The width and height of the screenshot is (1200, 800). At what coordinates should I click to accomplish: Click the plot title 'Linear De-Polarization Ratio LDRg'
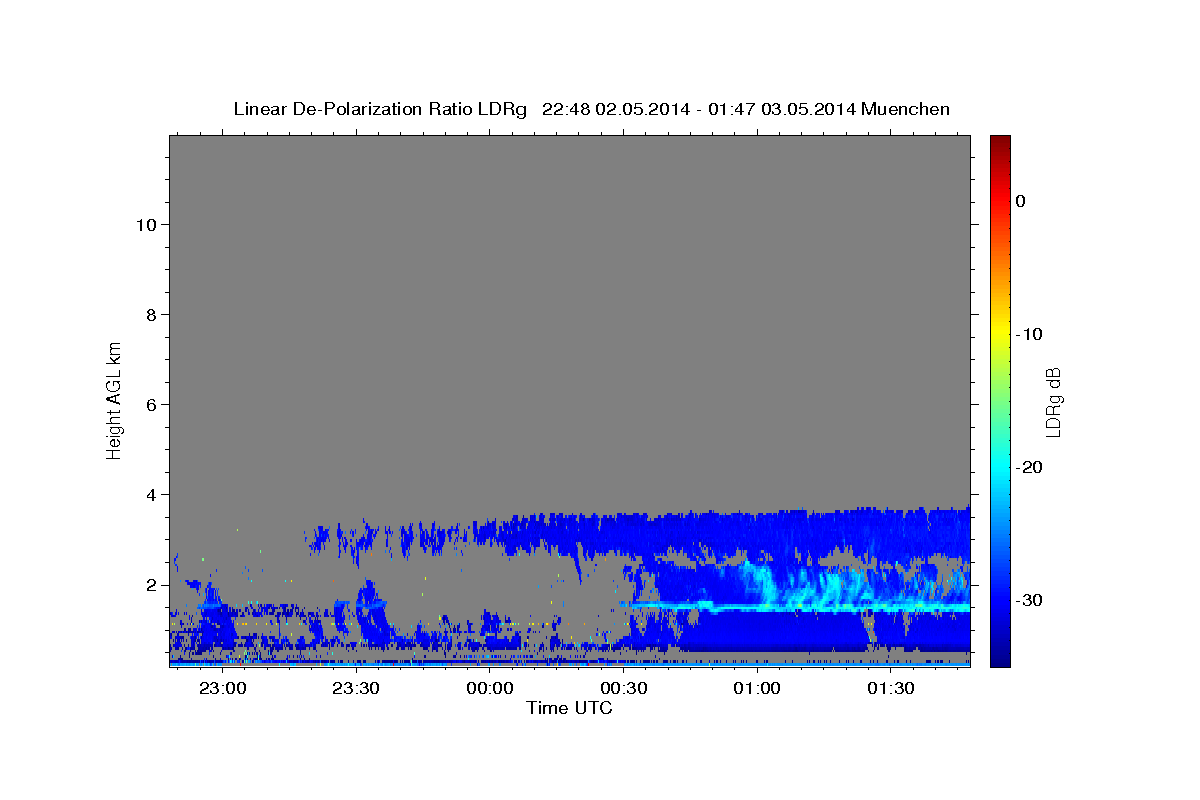(x=379, y=109)
